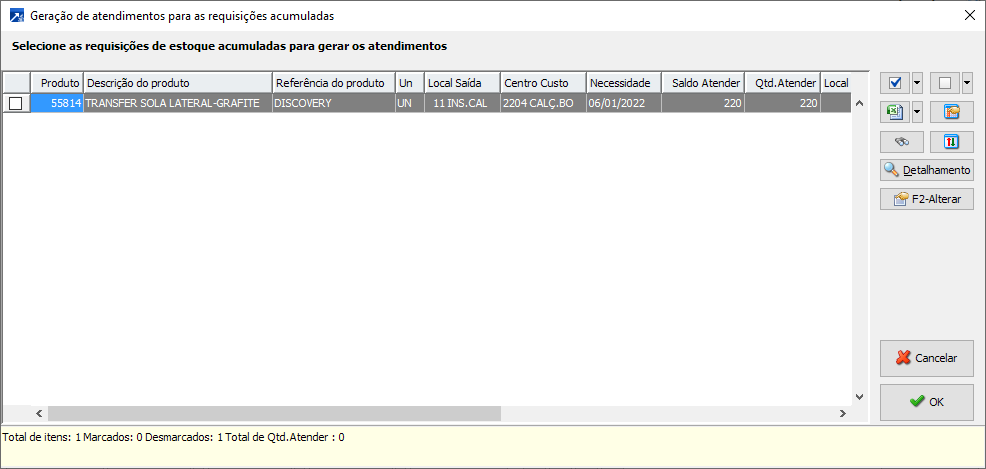The width and height of the screenshot is (986, 469).
Task: Click the Descrição do produto column header
Action: [x=177, y=83]
